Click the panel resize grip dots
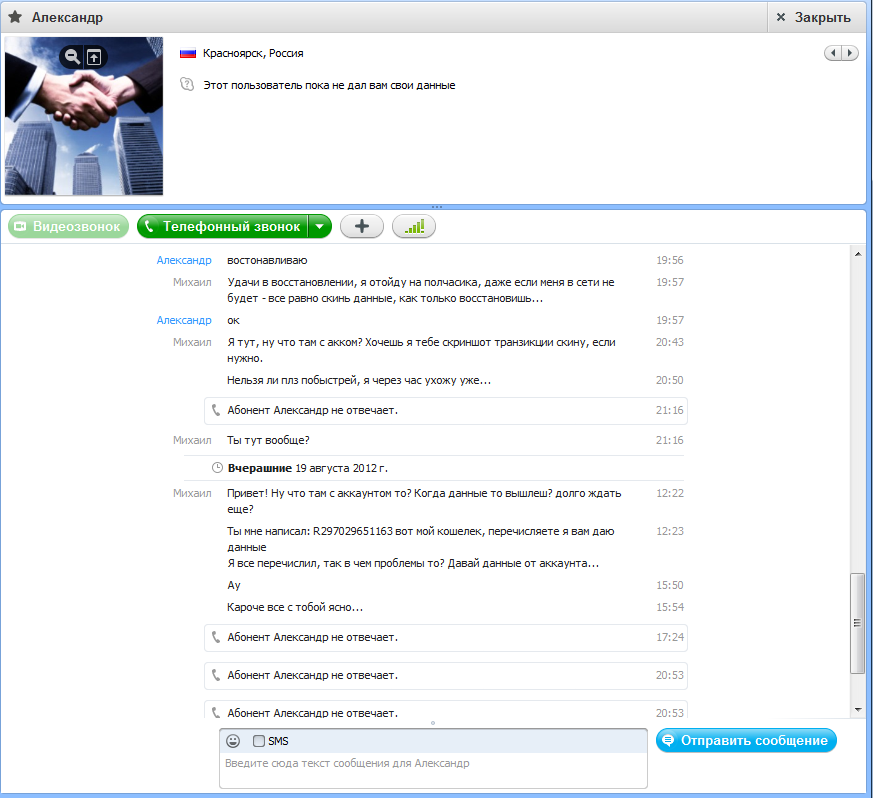 pos(436,207)
